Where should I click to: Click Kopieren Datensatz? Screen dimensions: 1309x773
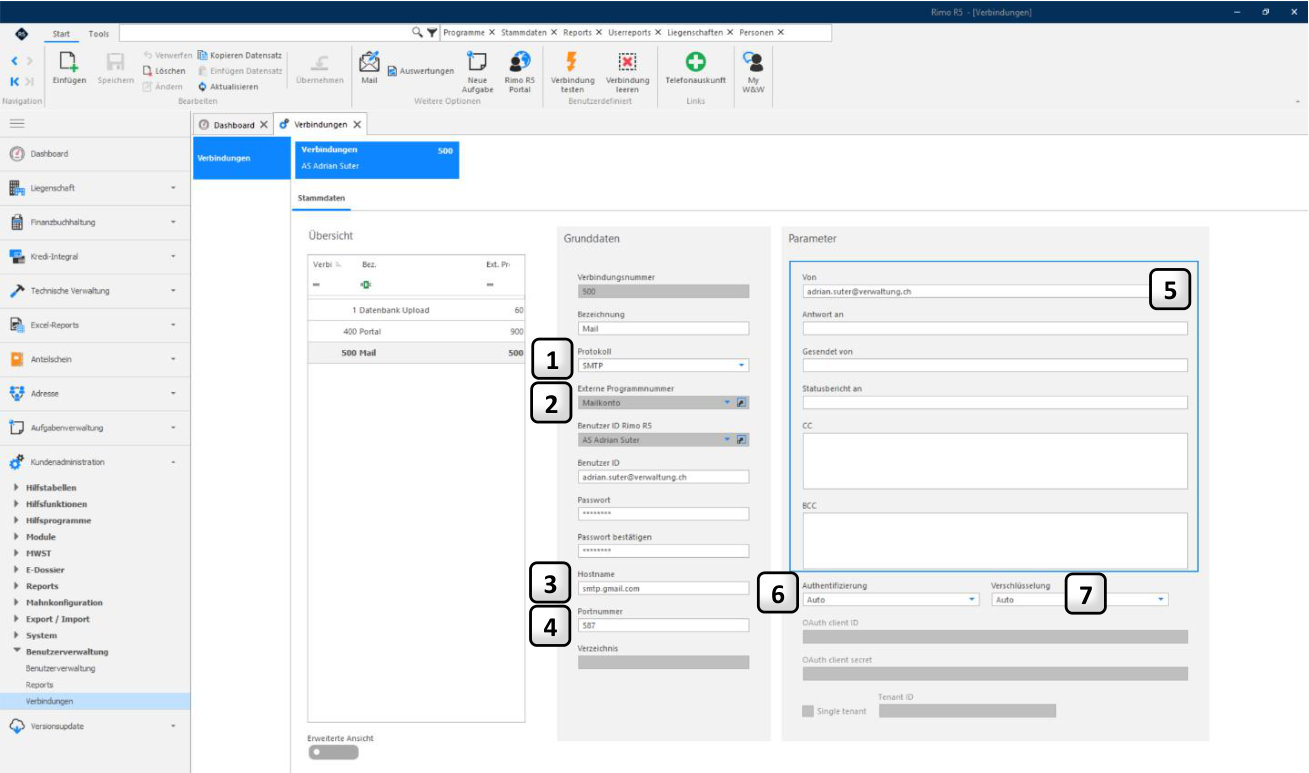point(240,55)
